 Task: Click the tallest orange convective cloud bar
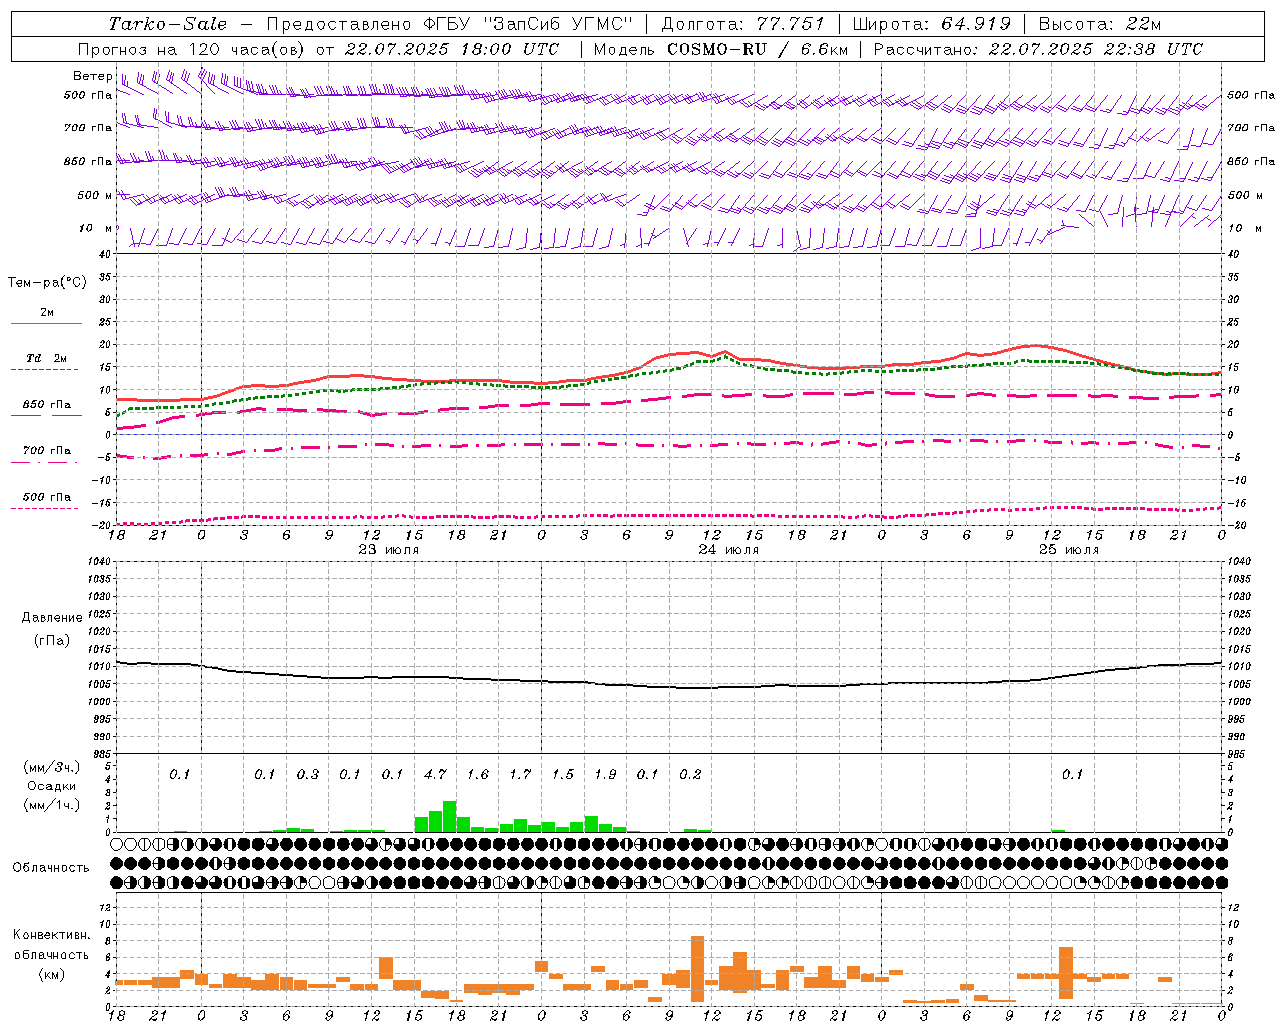coord(697,969)
